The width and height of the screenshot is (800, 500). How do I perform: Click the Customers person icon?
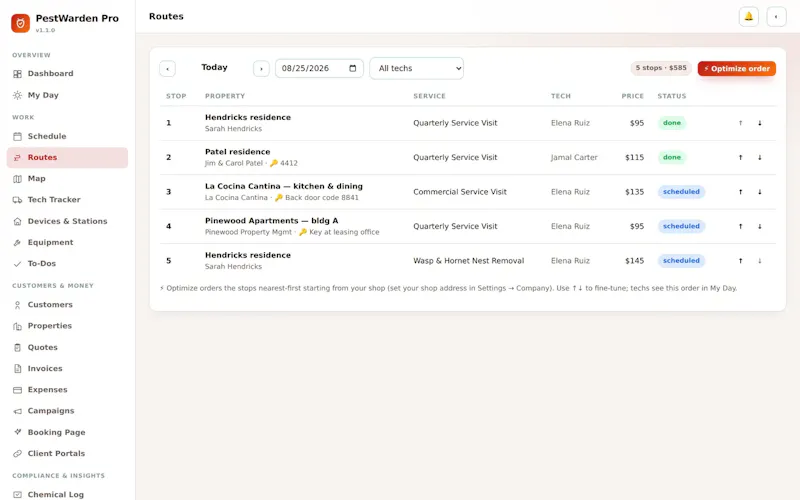tap(17, 305)
